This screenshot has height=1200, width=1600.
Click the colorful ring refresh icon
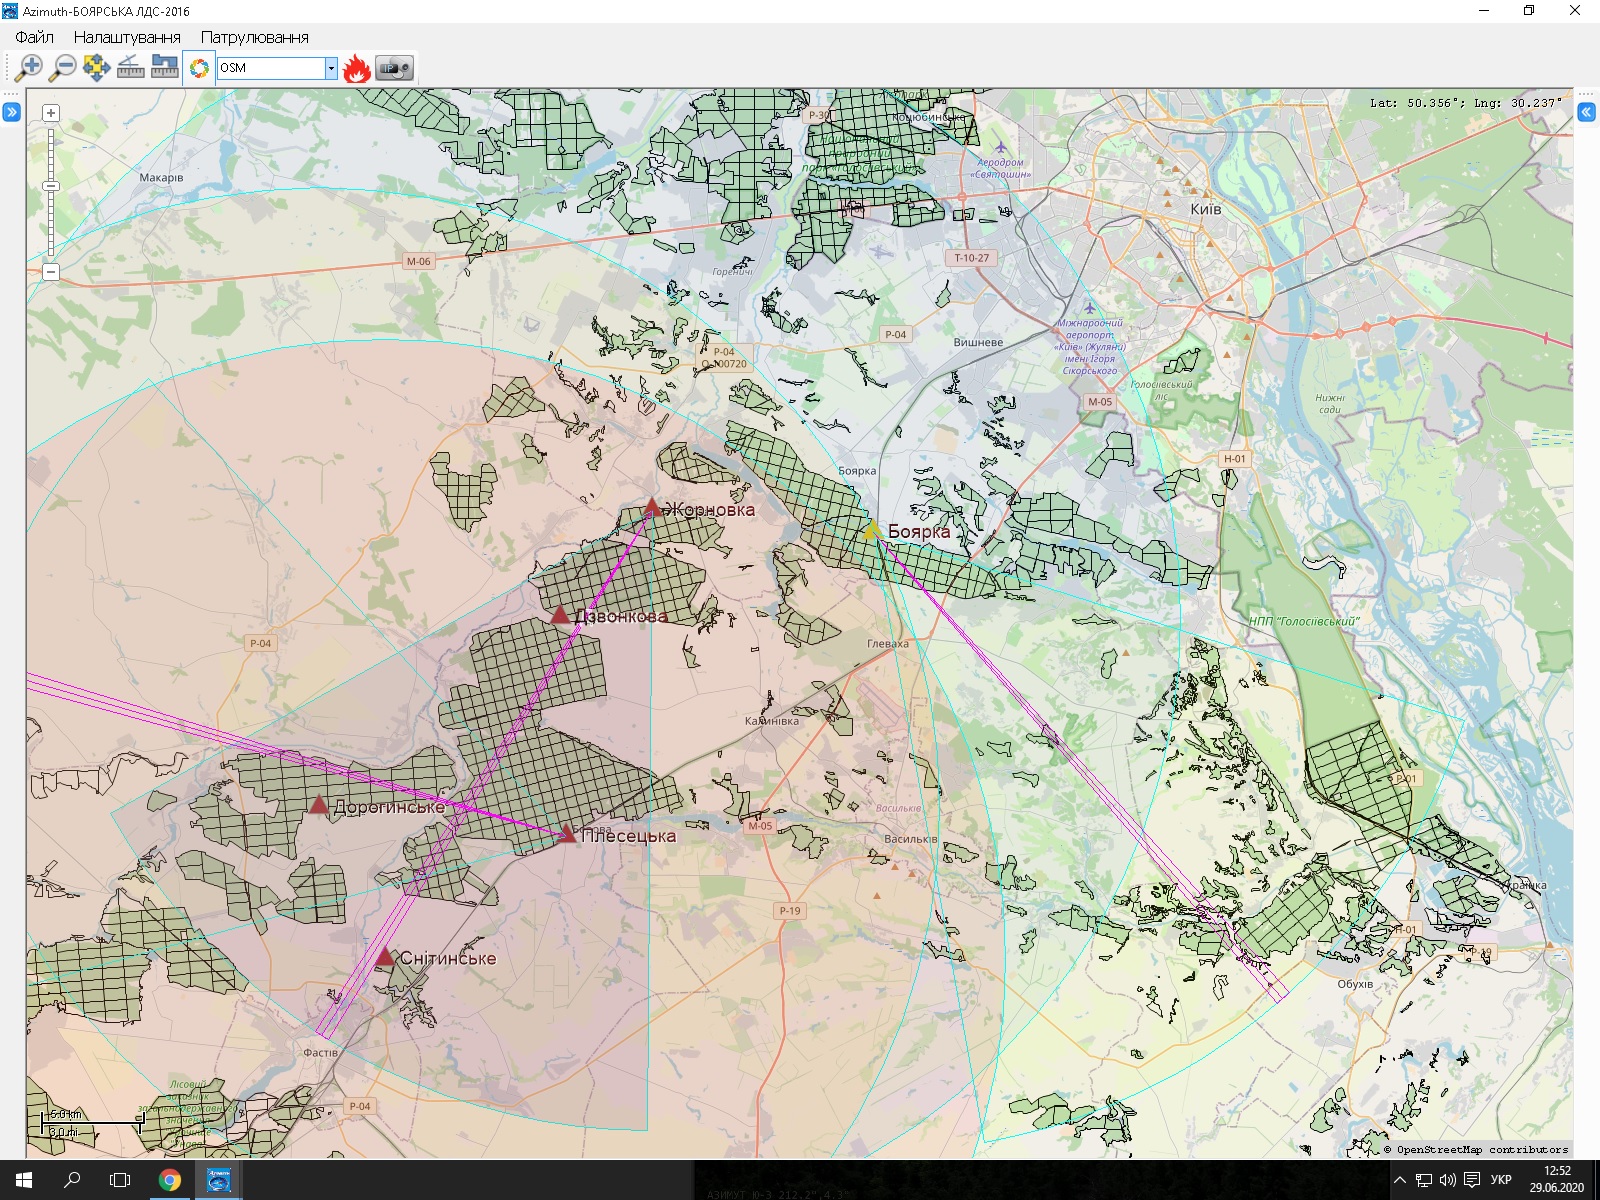[199, 68]
